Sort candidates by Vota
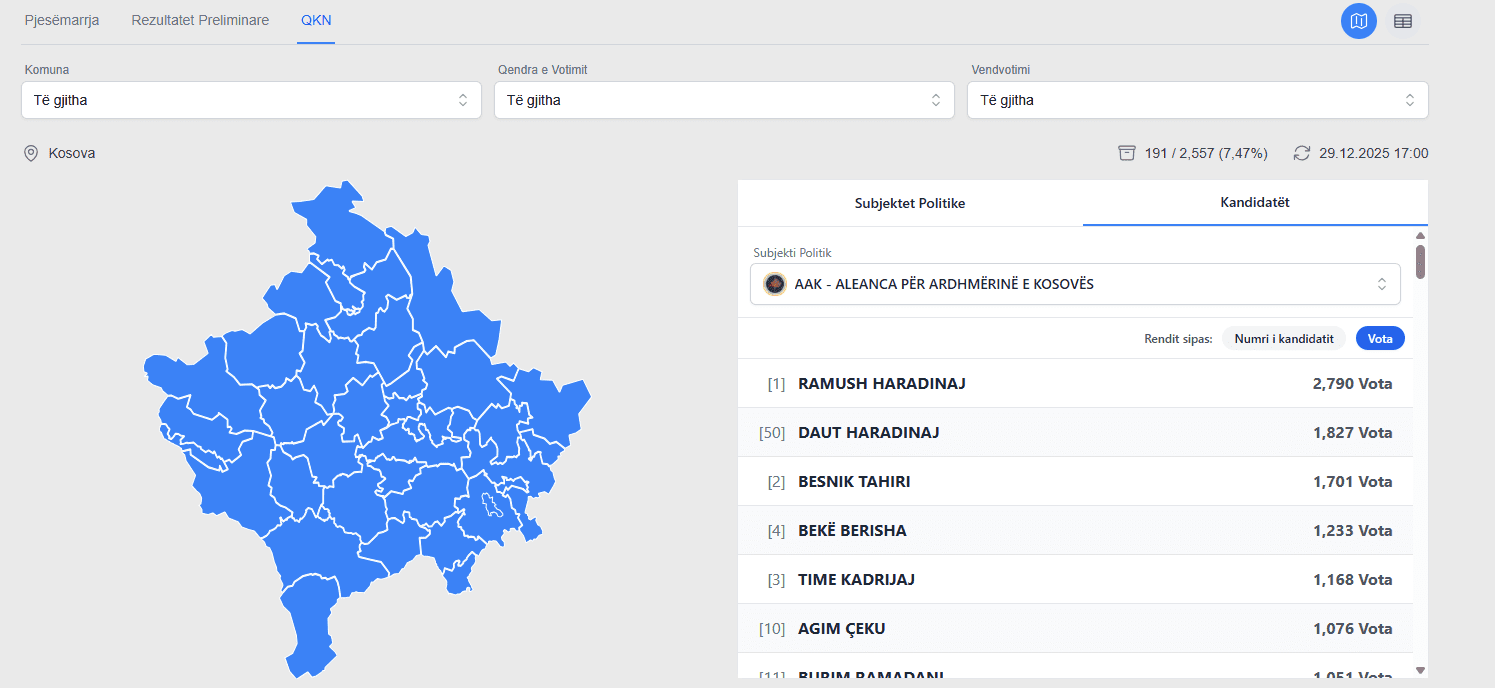 [1380, 339]
